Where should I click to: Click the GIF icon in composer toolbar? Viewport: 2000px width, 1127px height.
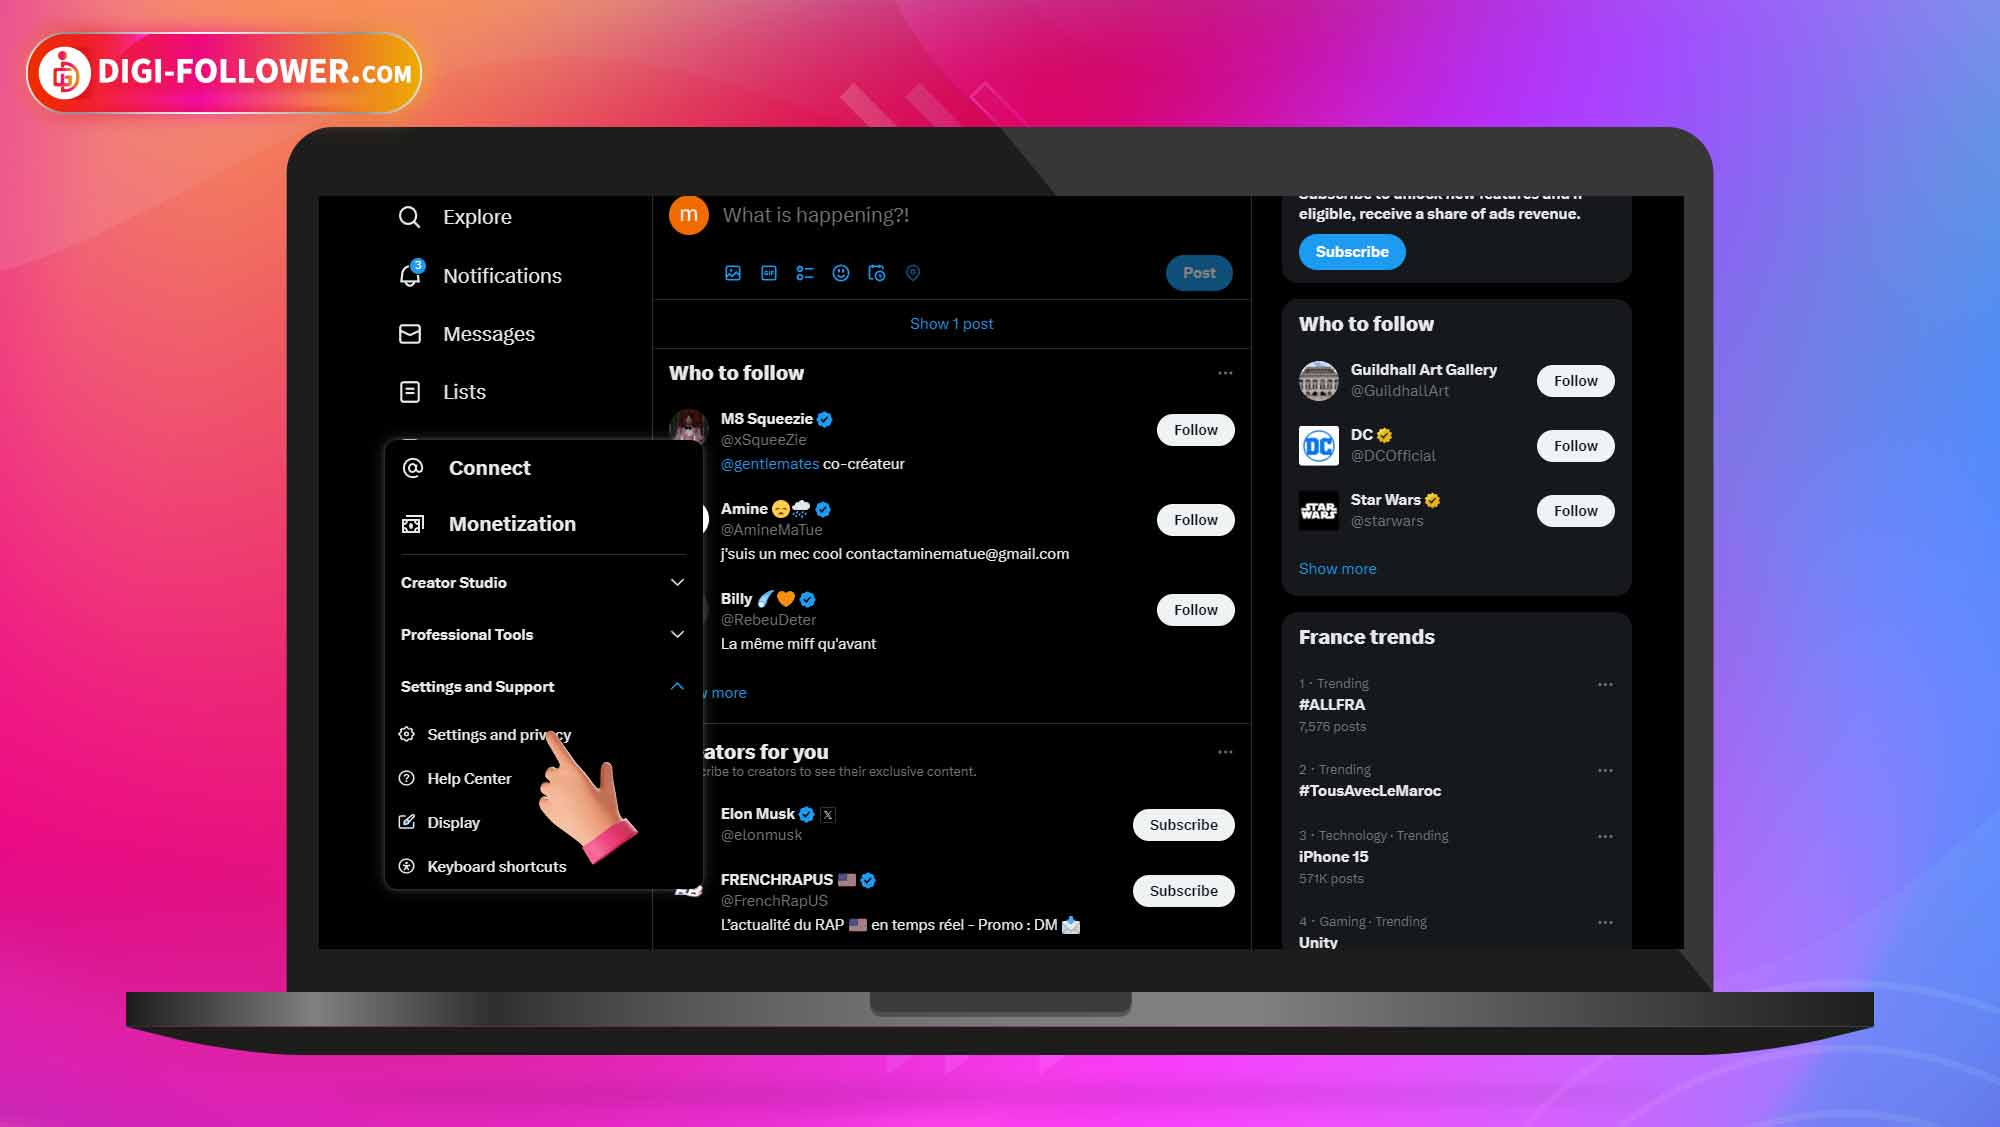pos(766,272)
